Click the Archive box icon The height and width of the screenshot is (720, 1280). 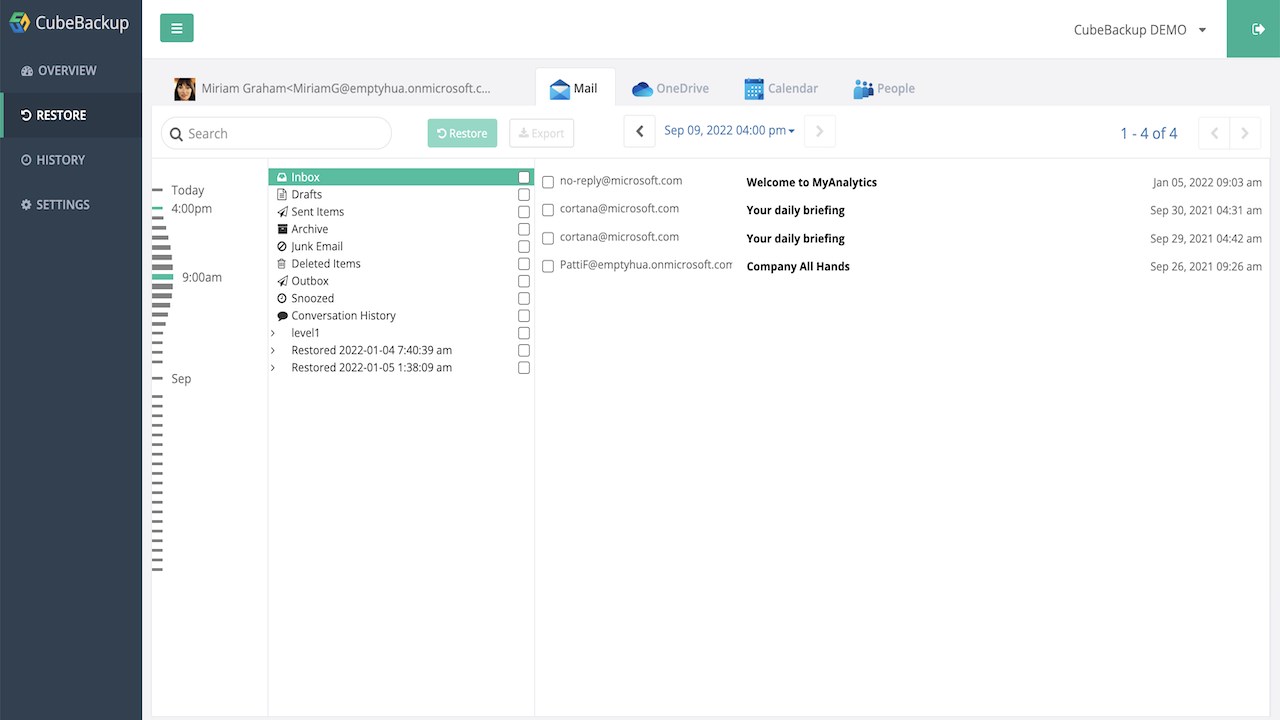(282, 229)
